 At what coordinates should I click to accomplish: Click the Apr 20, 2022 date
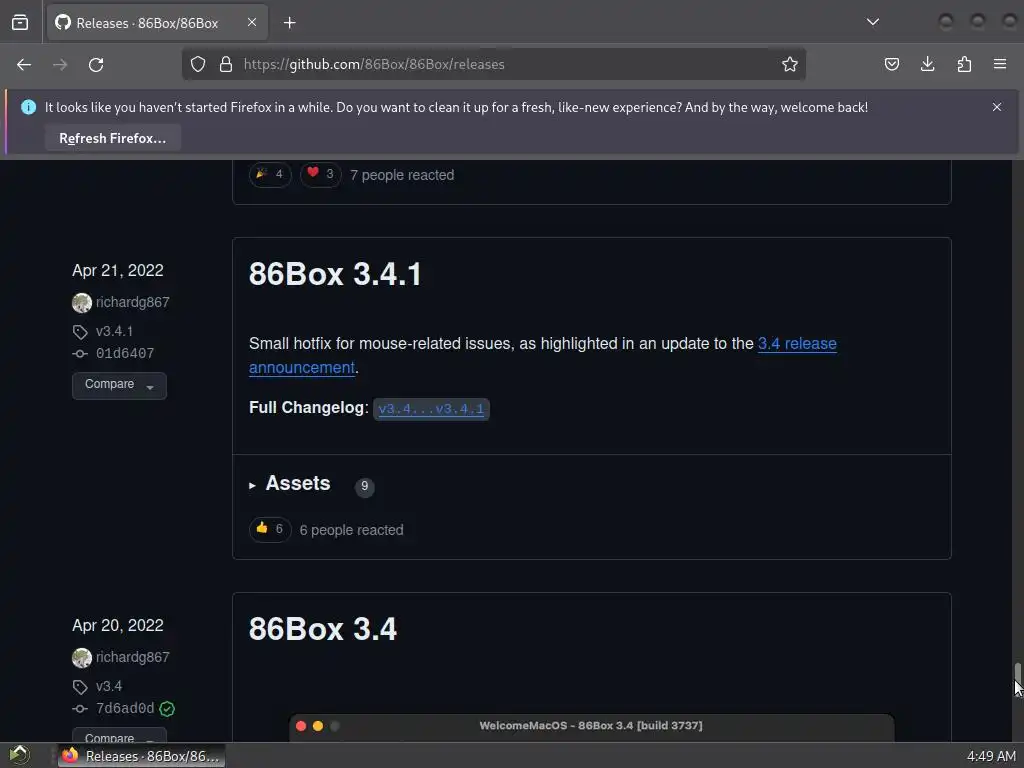(x=118, y=626)
